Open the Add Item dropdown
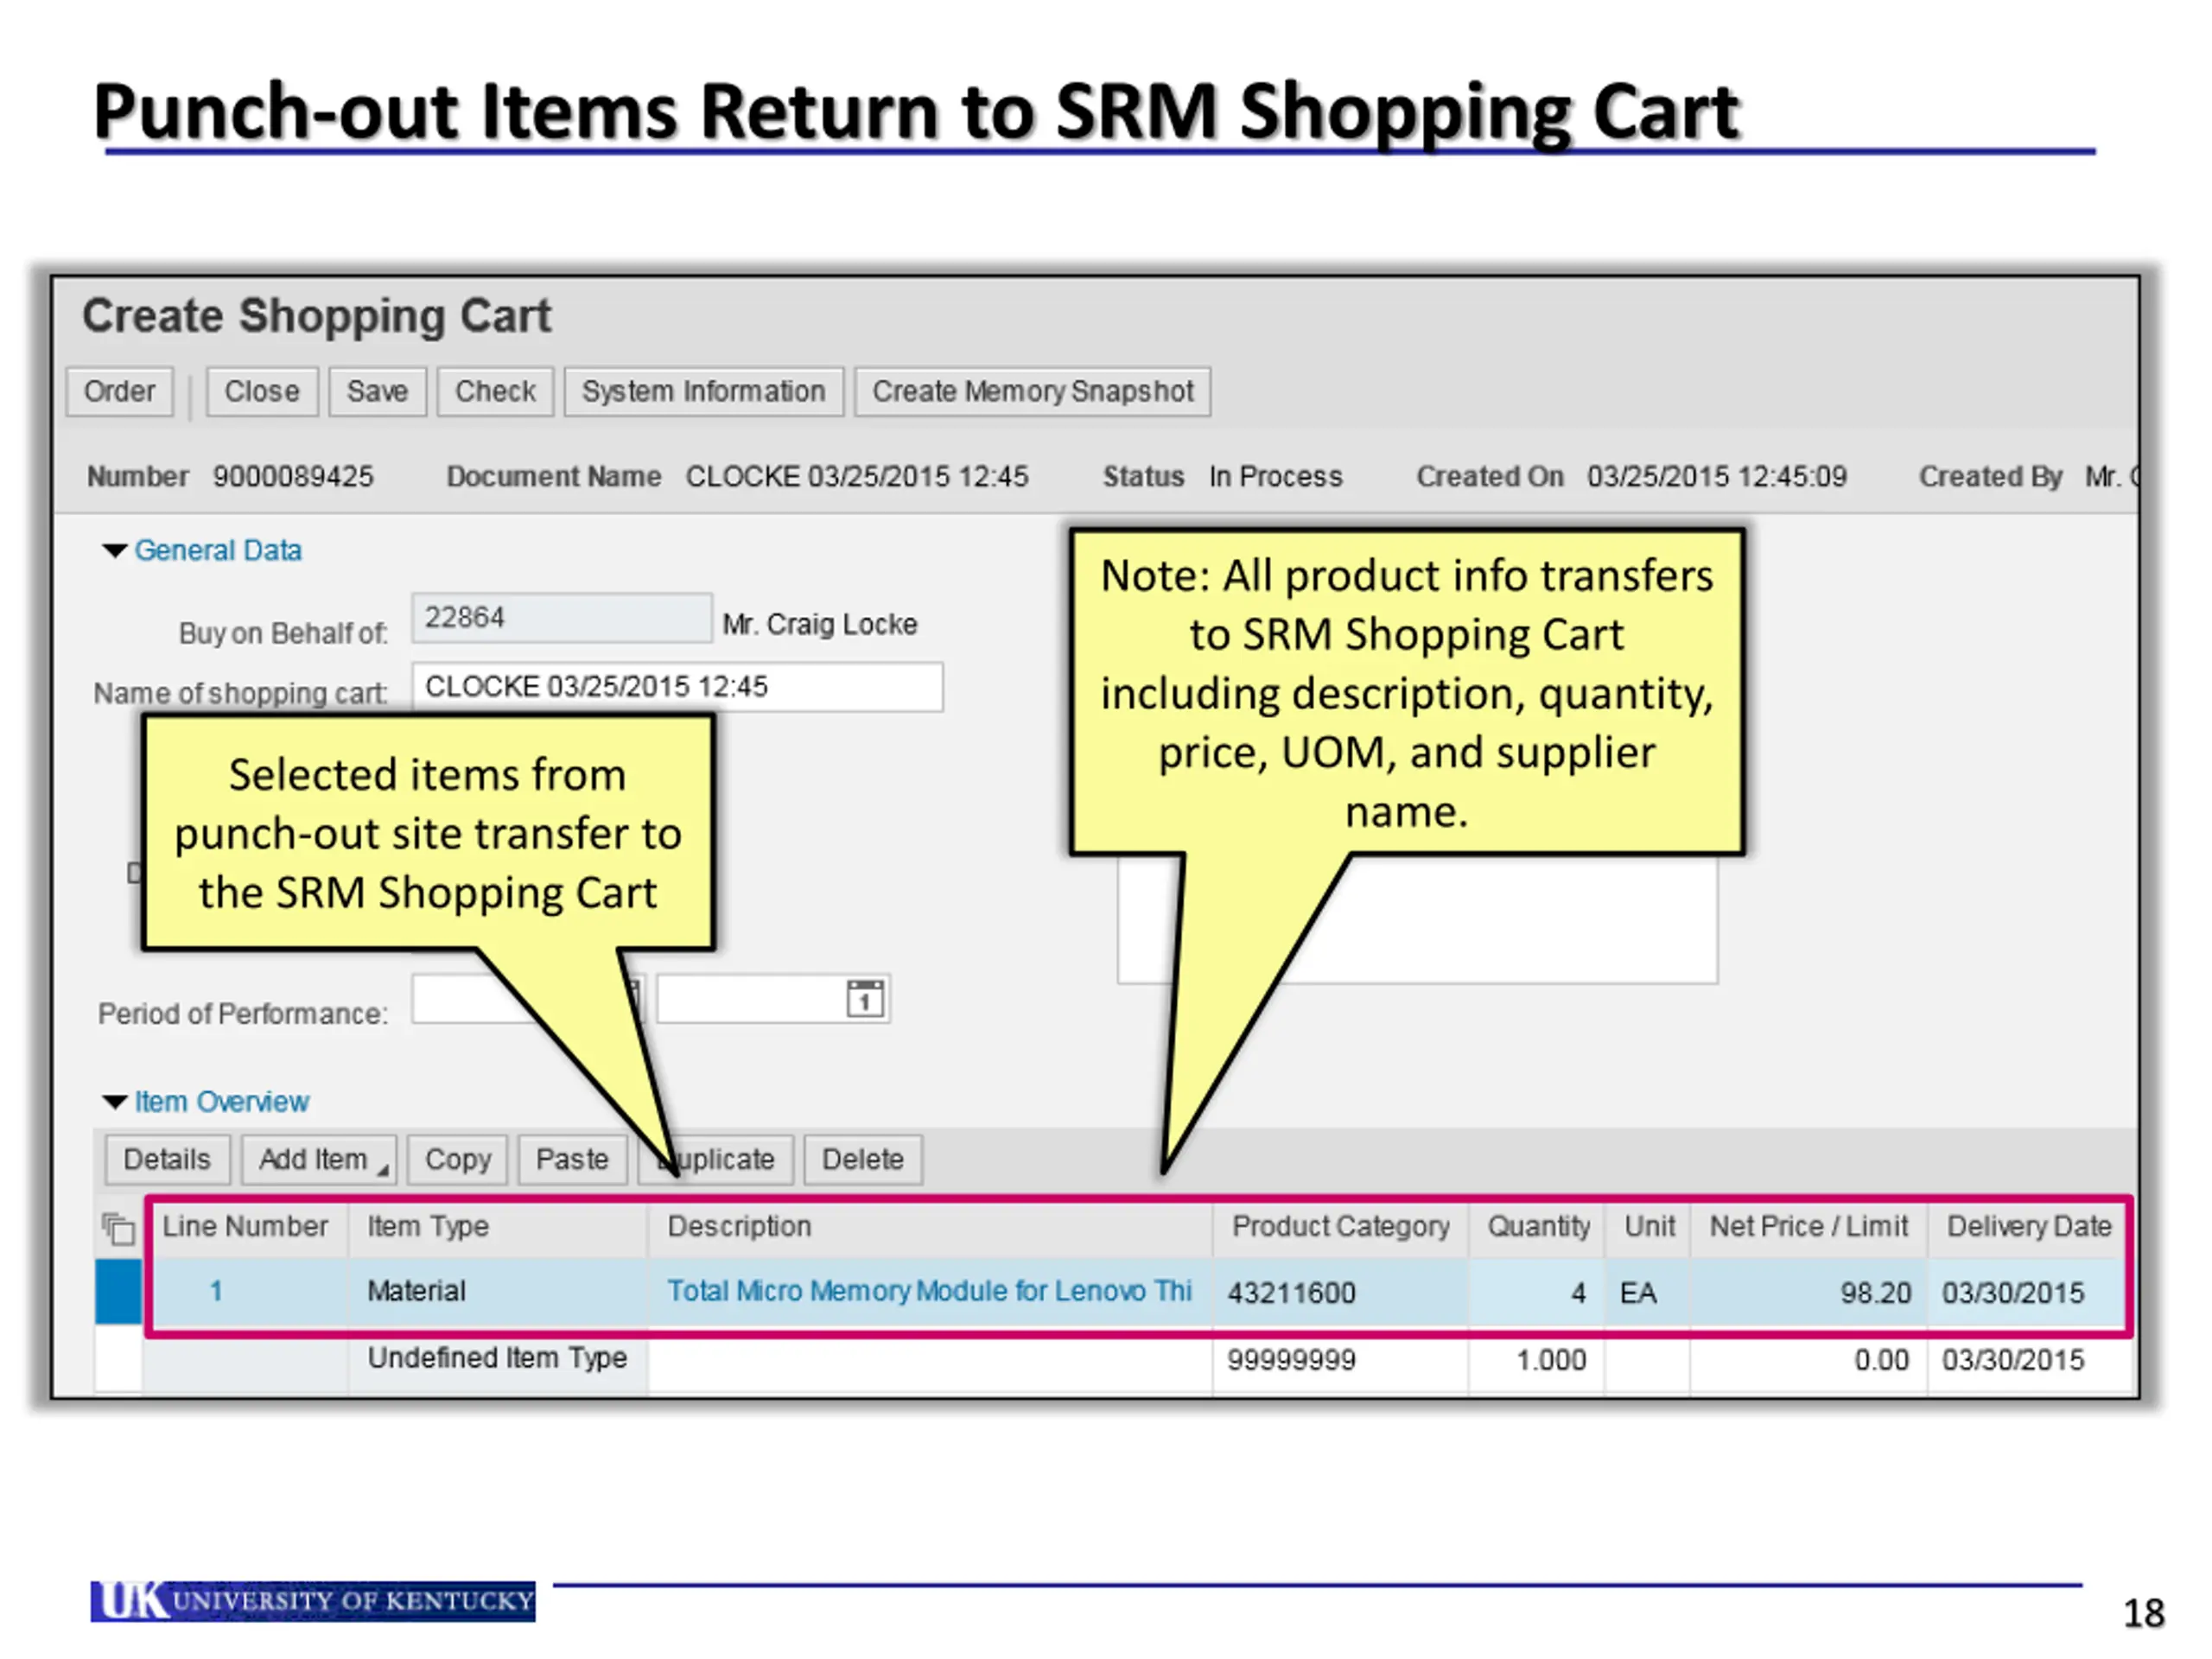This screenshot has height=1659, width=2212. [319, 1159]
